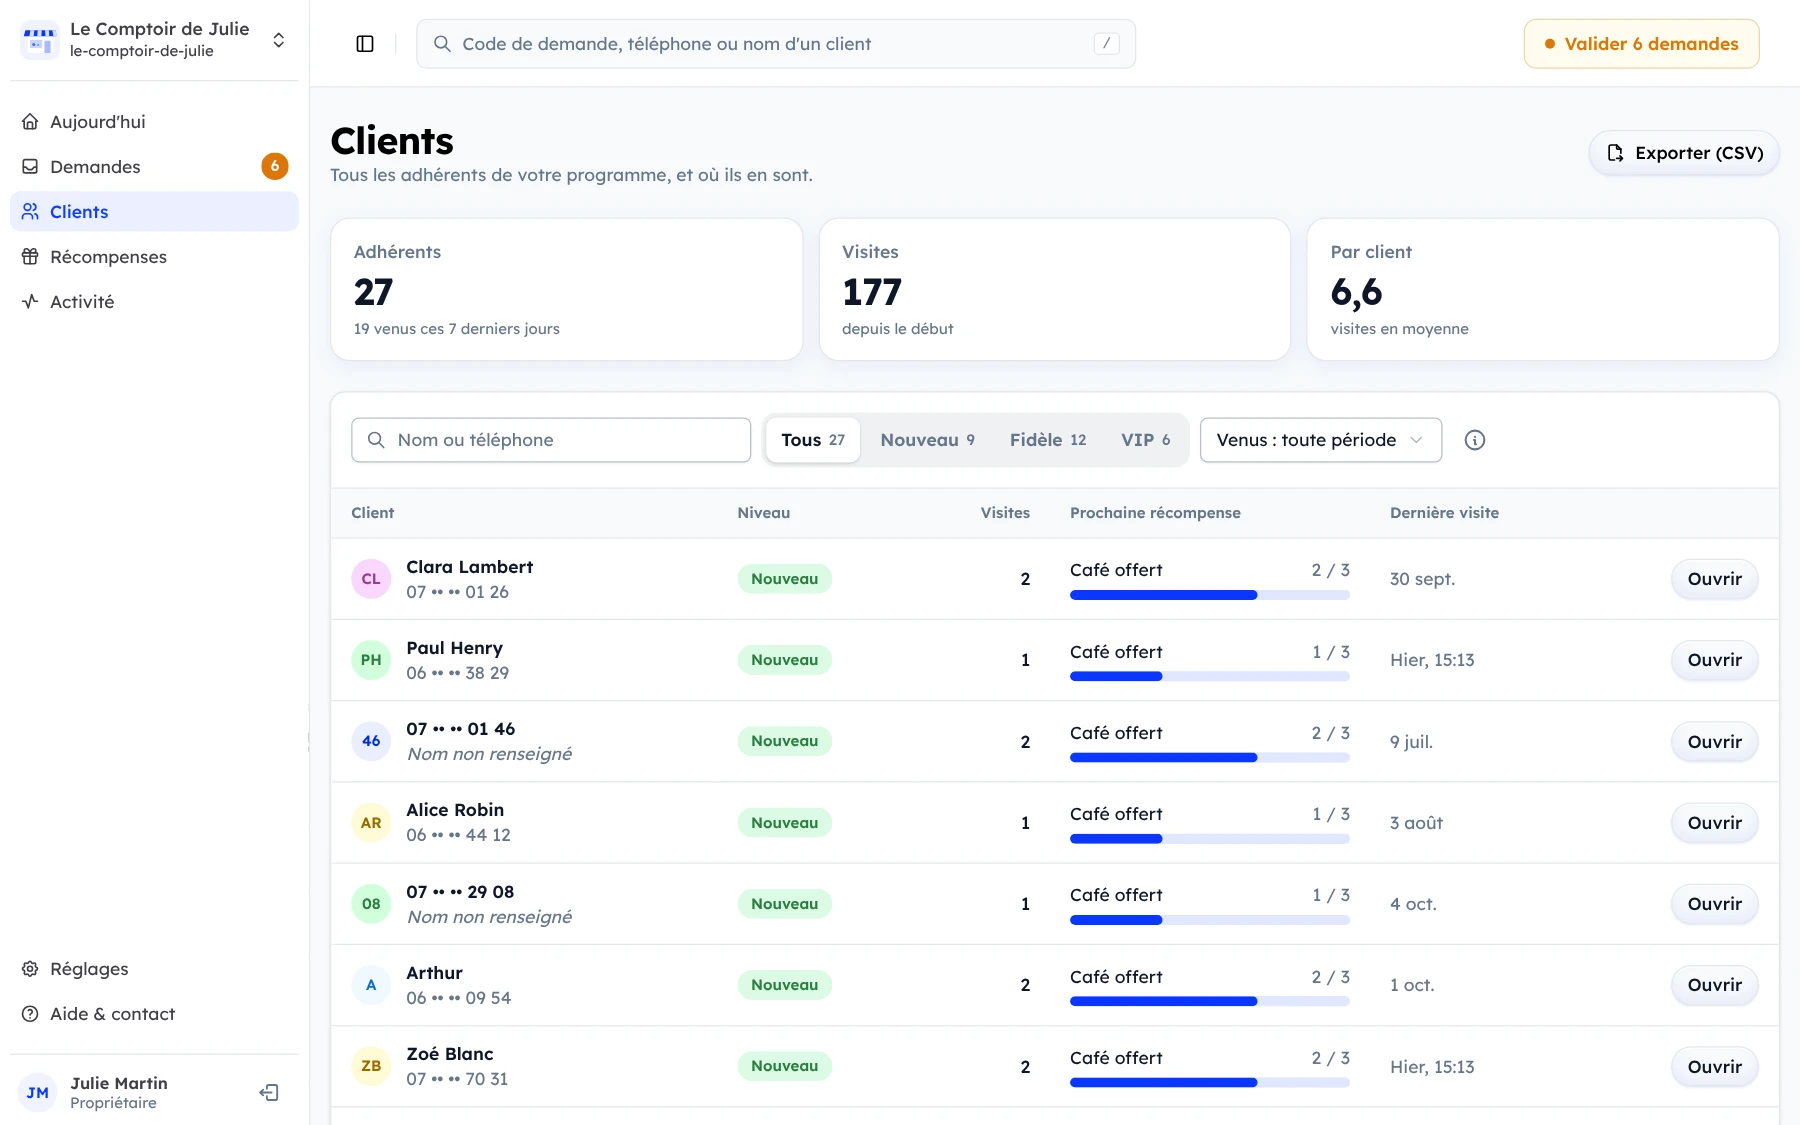Click the Demandes inbox icon

pyautogui.click(x=31, y=167)
